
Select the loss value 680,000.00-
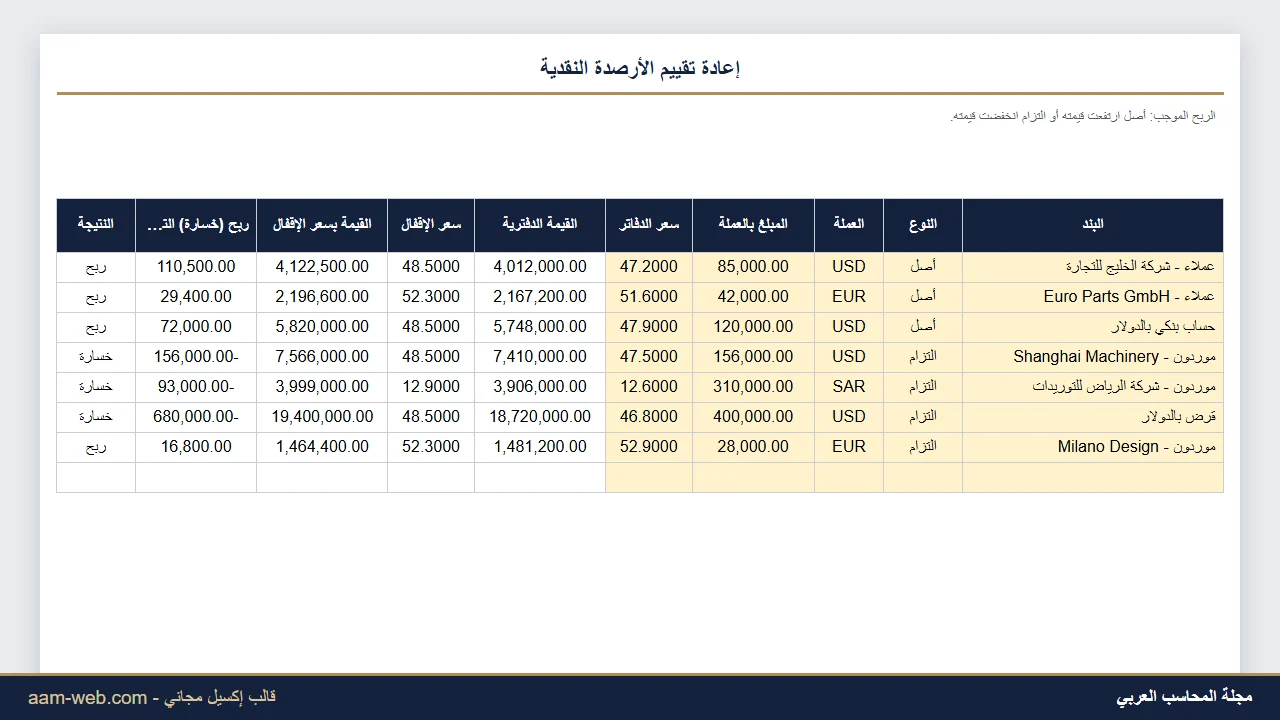click(x=196, y=417)
